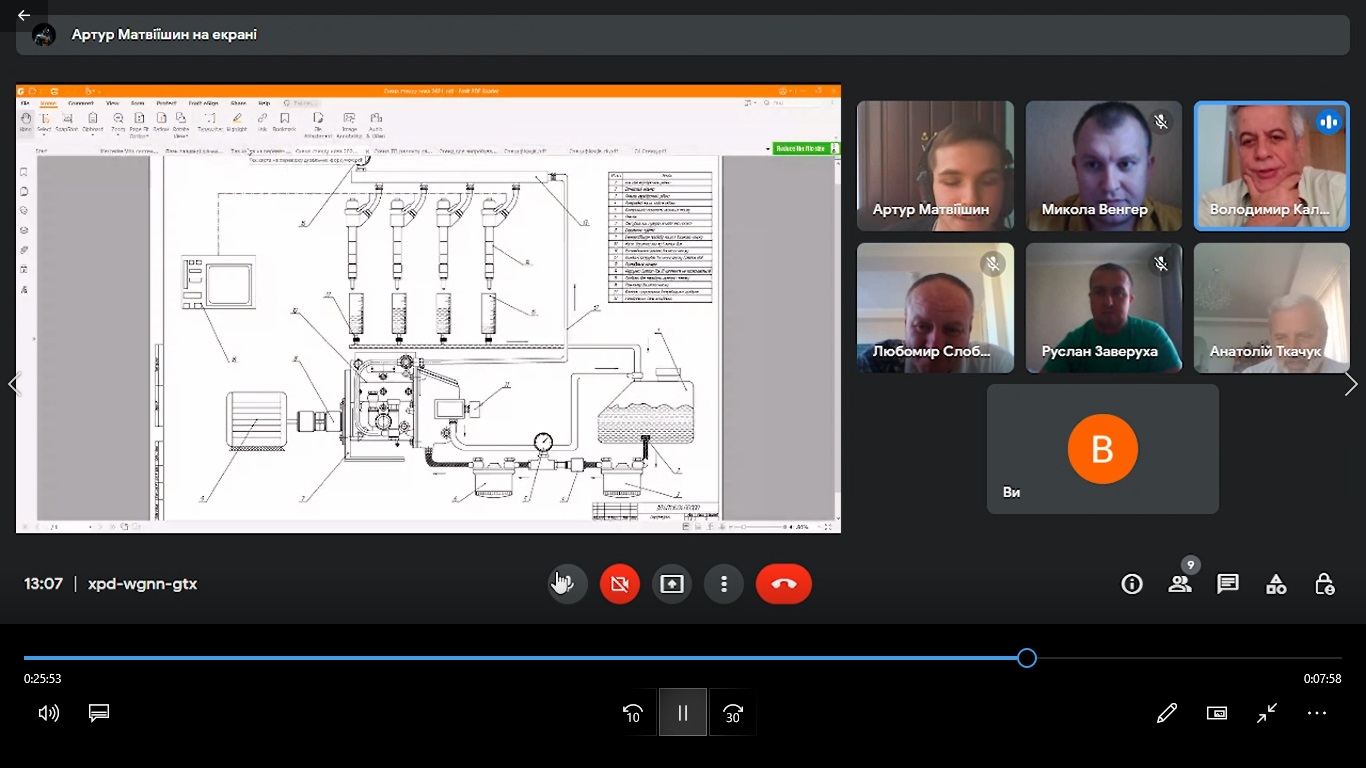Screen dimensions: 1366x768
Task: Open the volume control speaker icon
Action: pos(49,713)
